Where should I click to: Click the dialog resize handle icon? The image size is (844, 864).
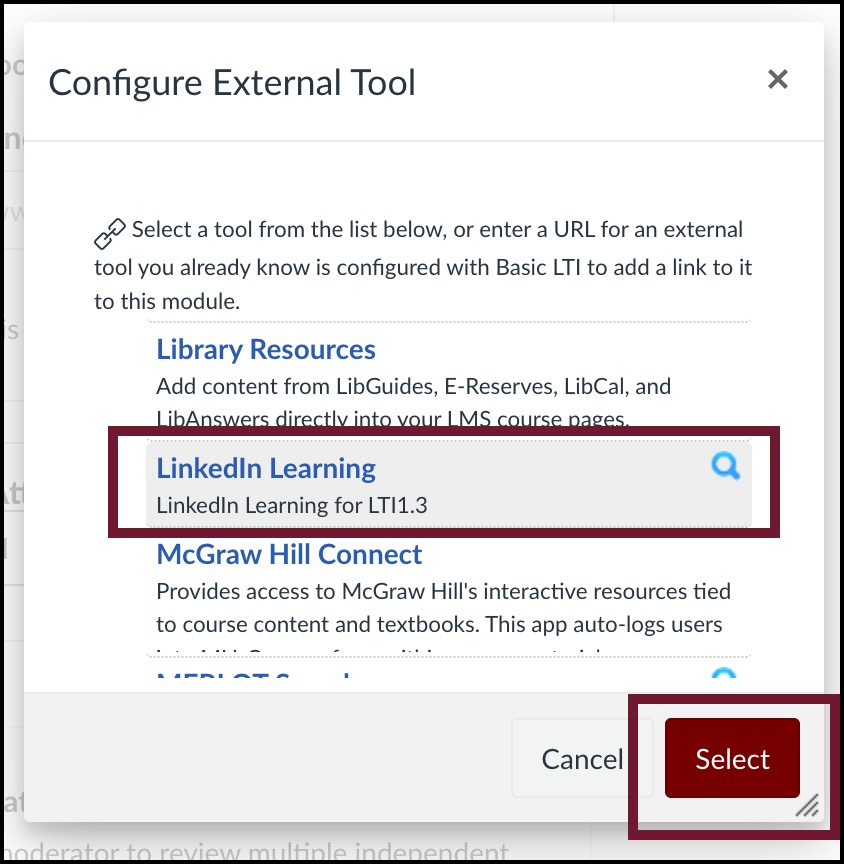808,805
